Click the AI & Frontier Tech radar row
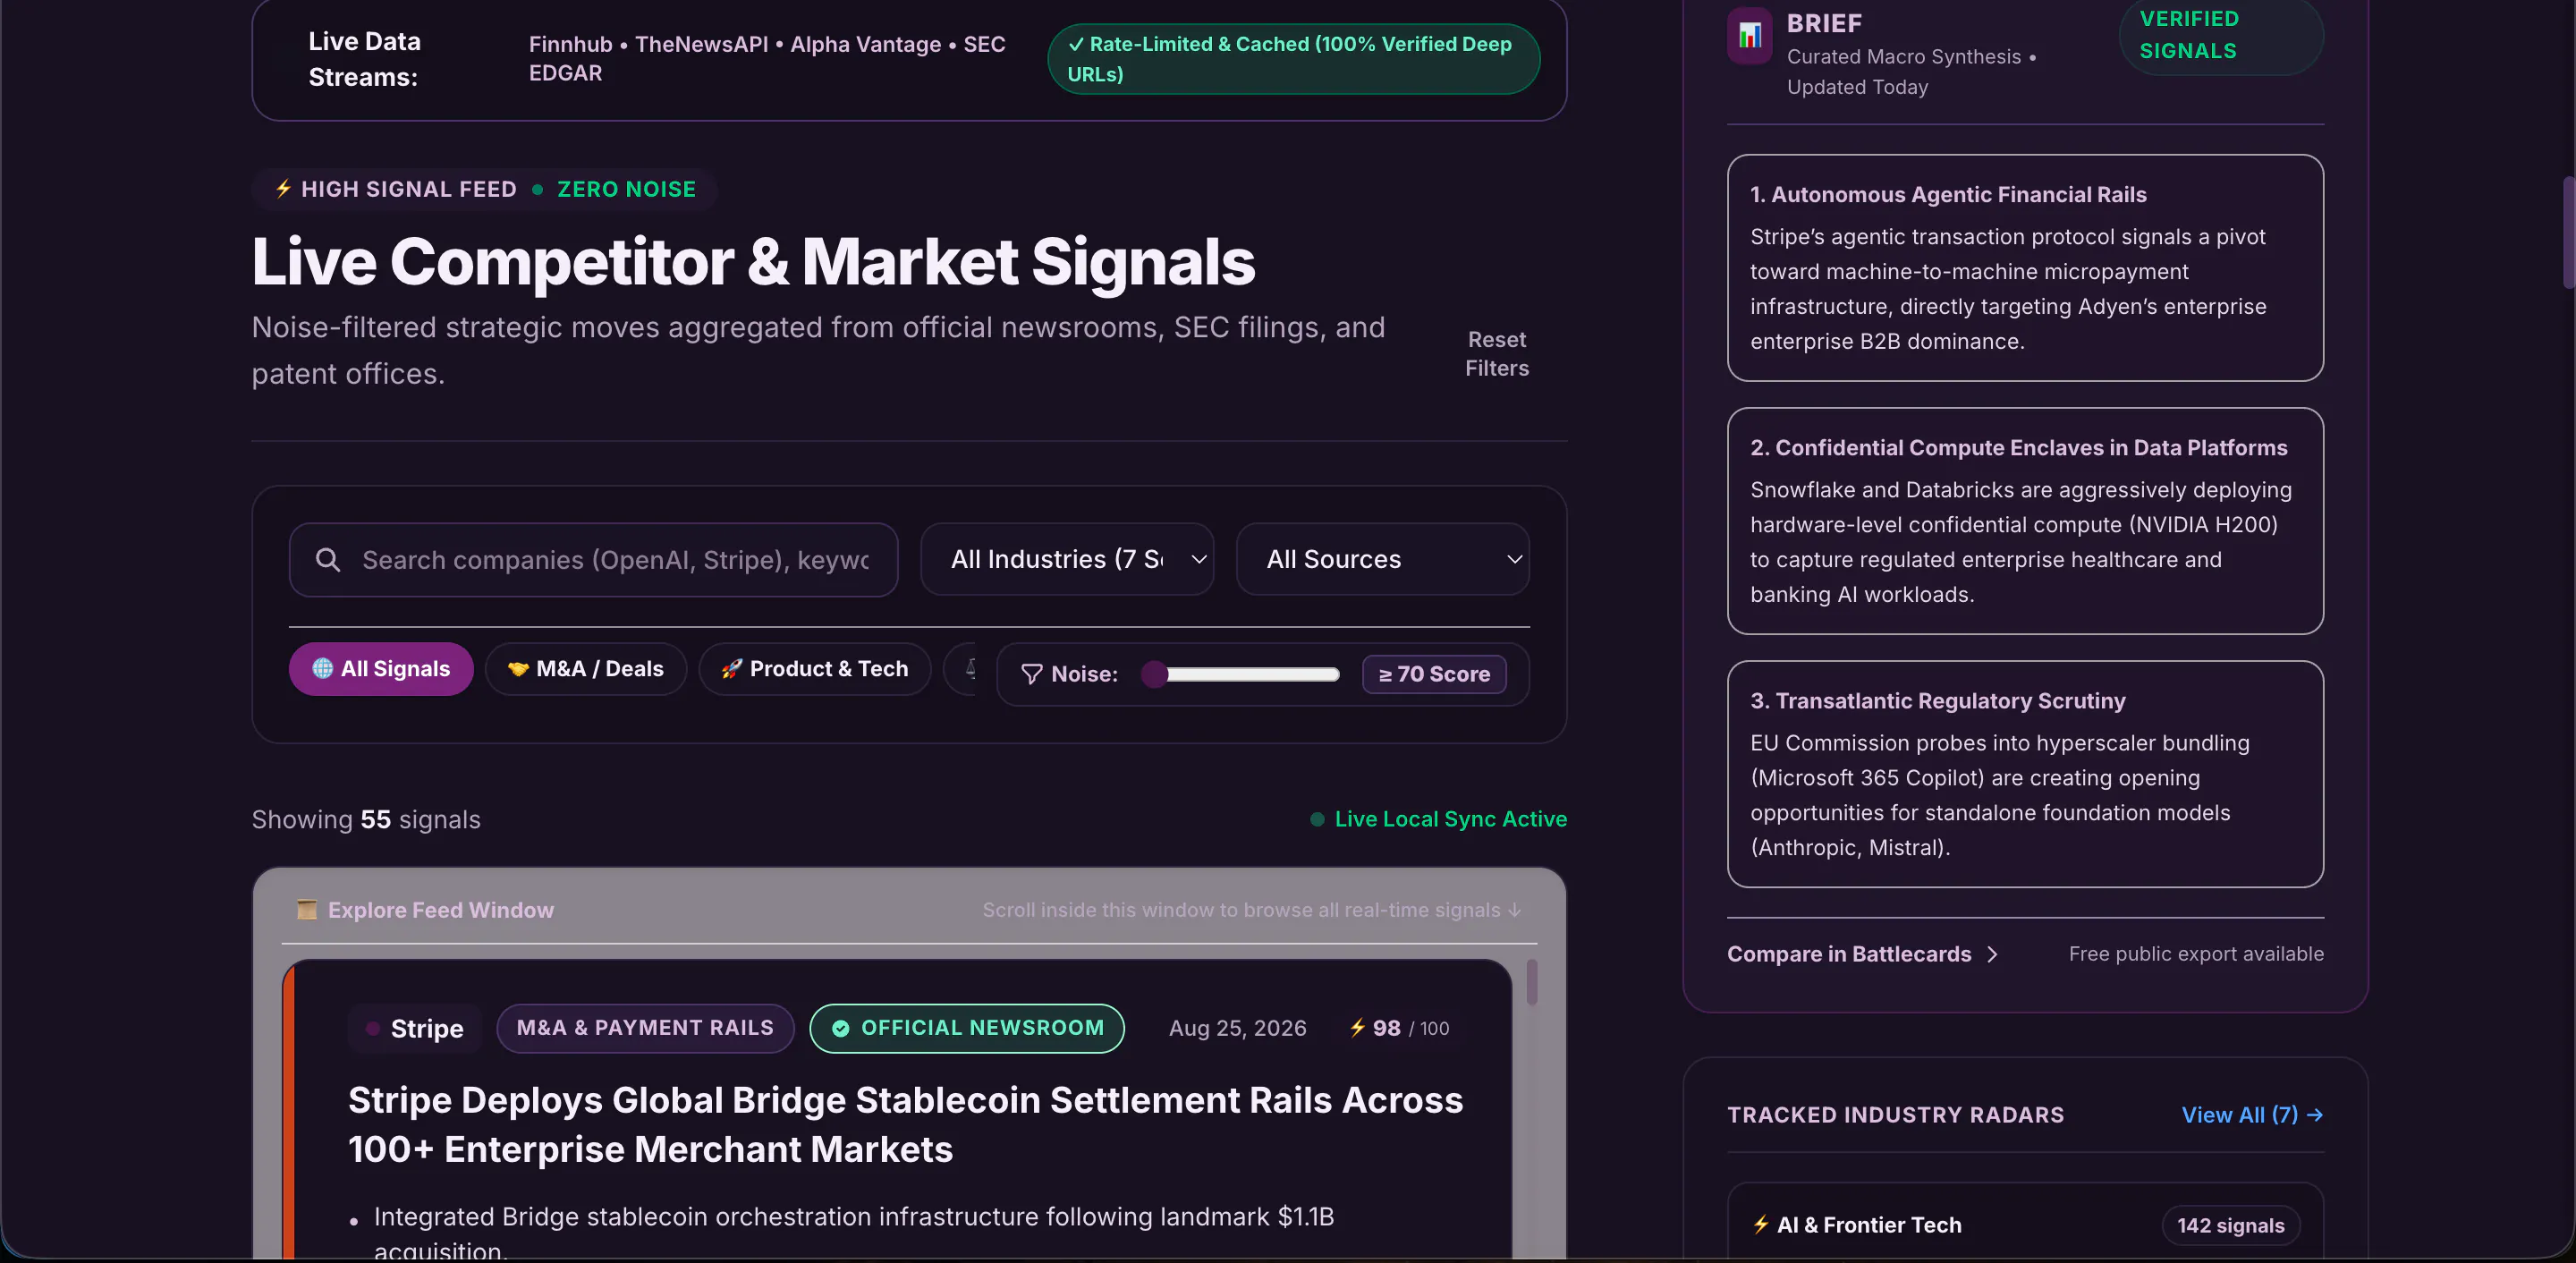 pos(2025,1222)
